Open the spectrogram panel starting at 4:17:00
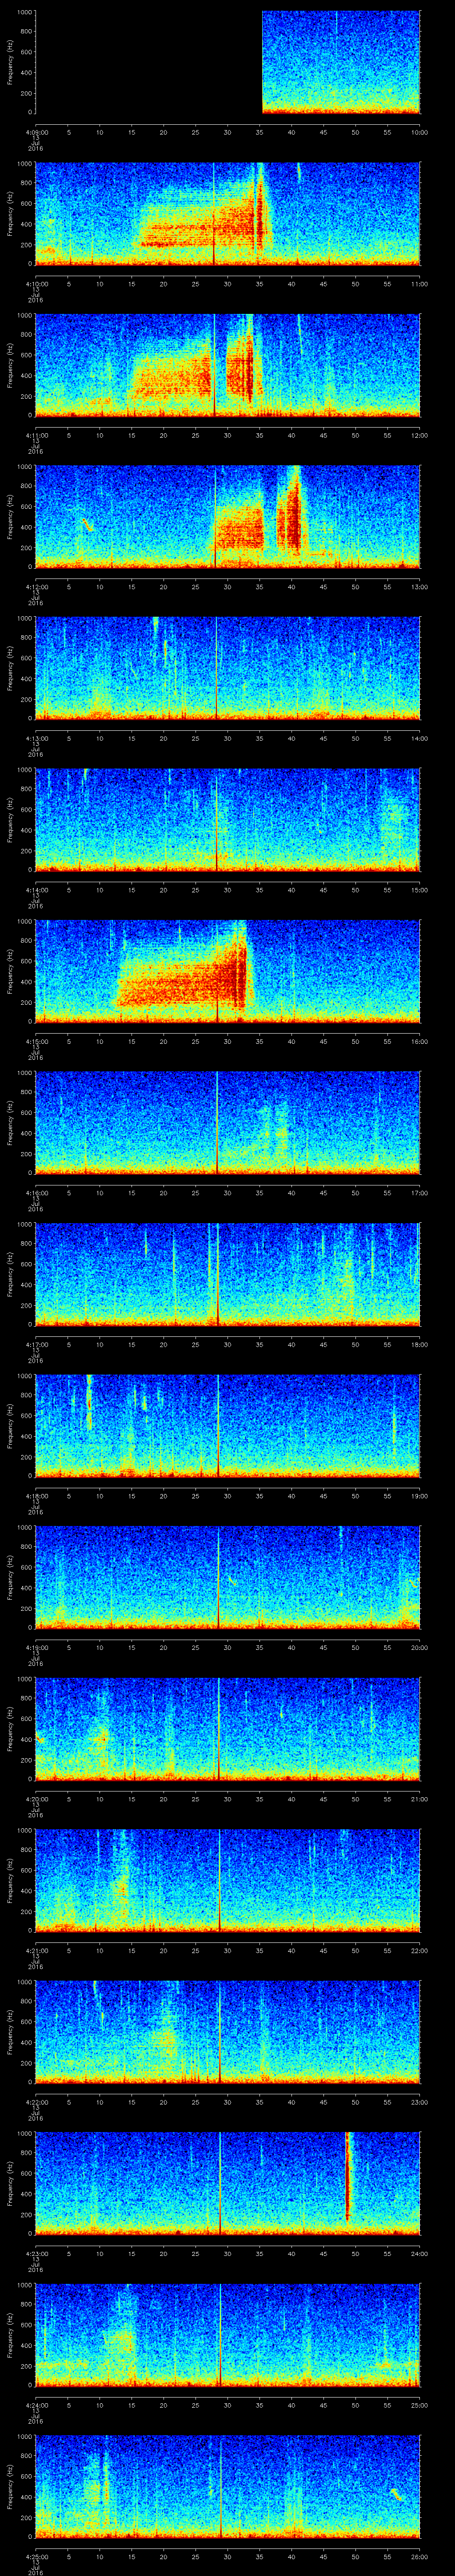Image resolution: width=455 pixels, height=2576 pixels. click(228, 1274)
